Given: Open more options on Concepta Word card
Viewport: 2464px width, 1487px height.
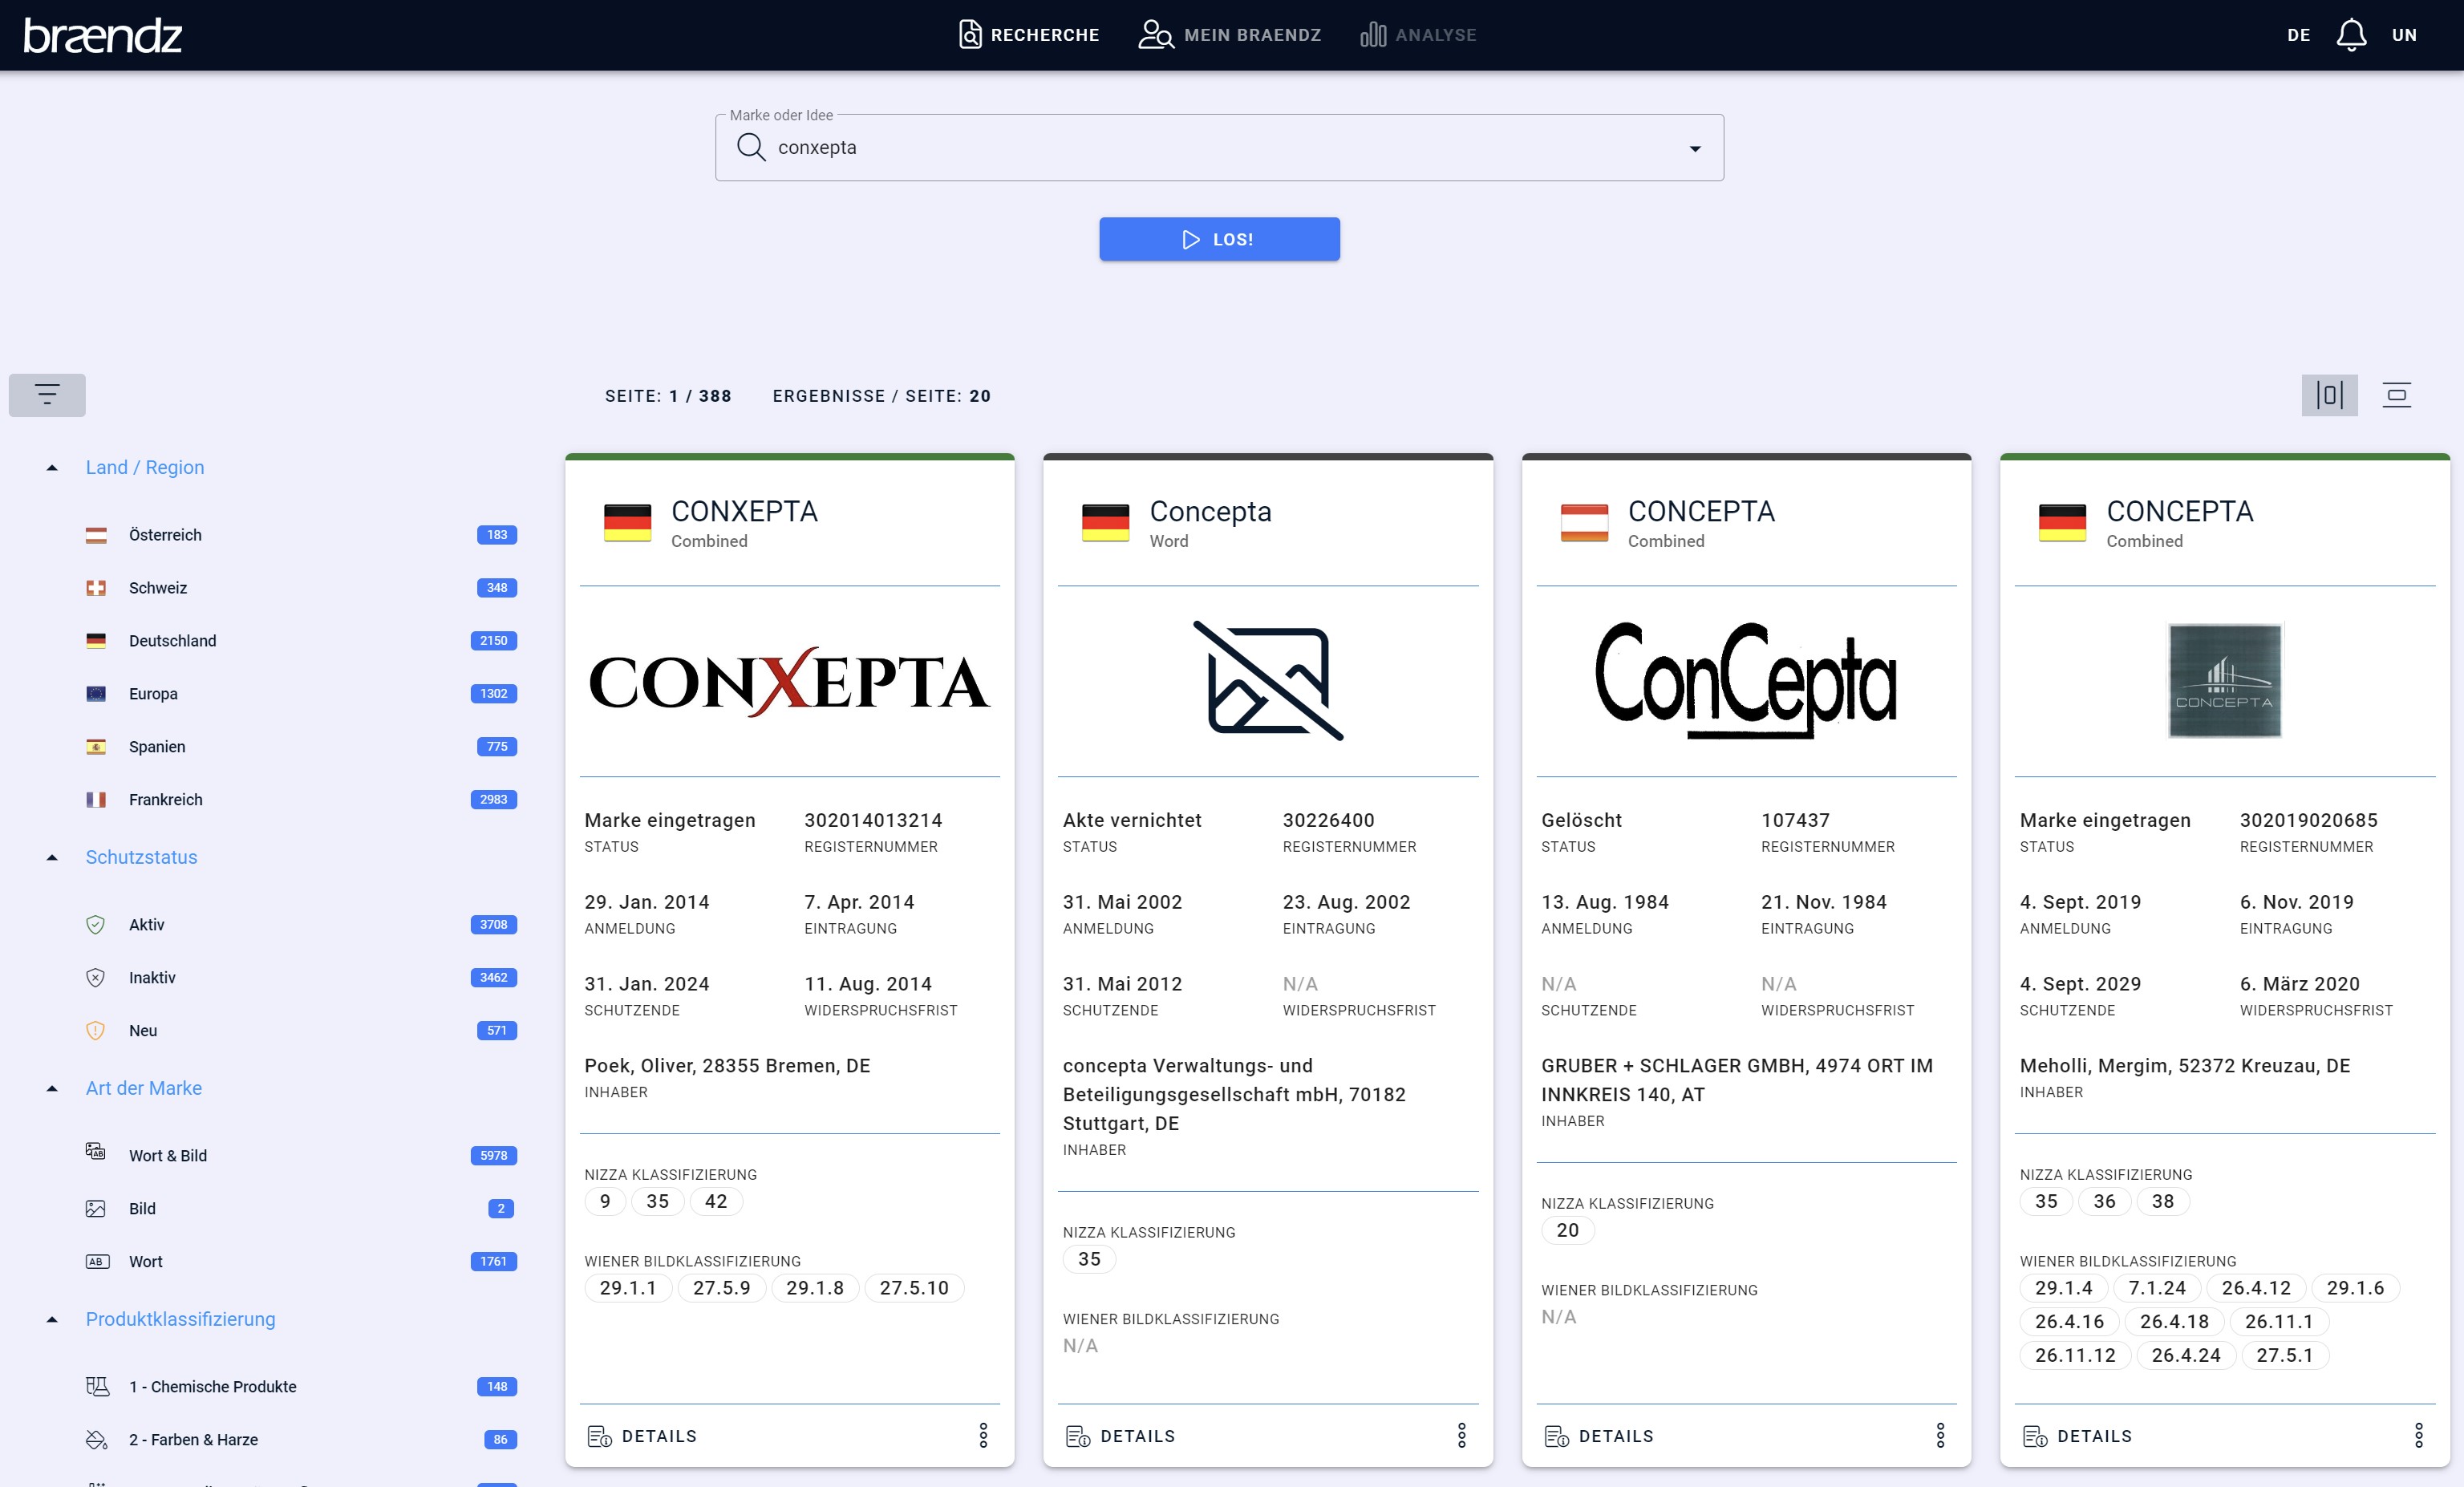Looking at the screenshot, I should pyautogui.click(x=1461, y=1435).
